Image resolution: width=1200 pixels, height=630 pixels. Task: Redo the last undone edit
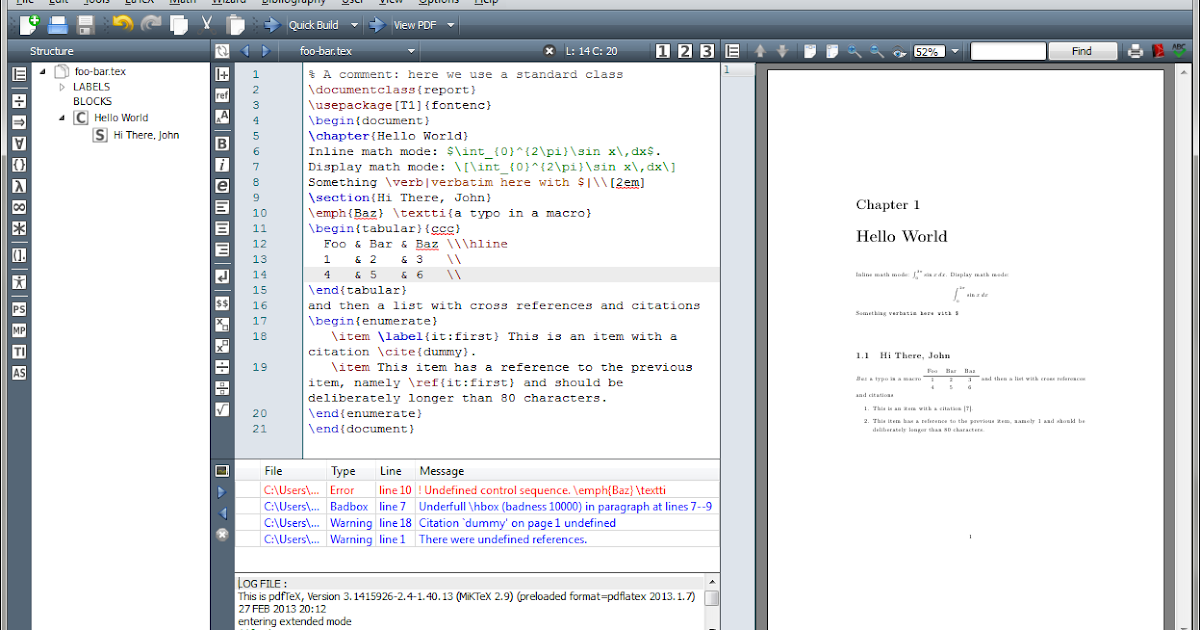coord(151,24)
